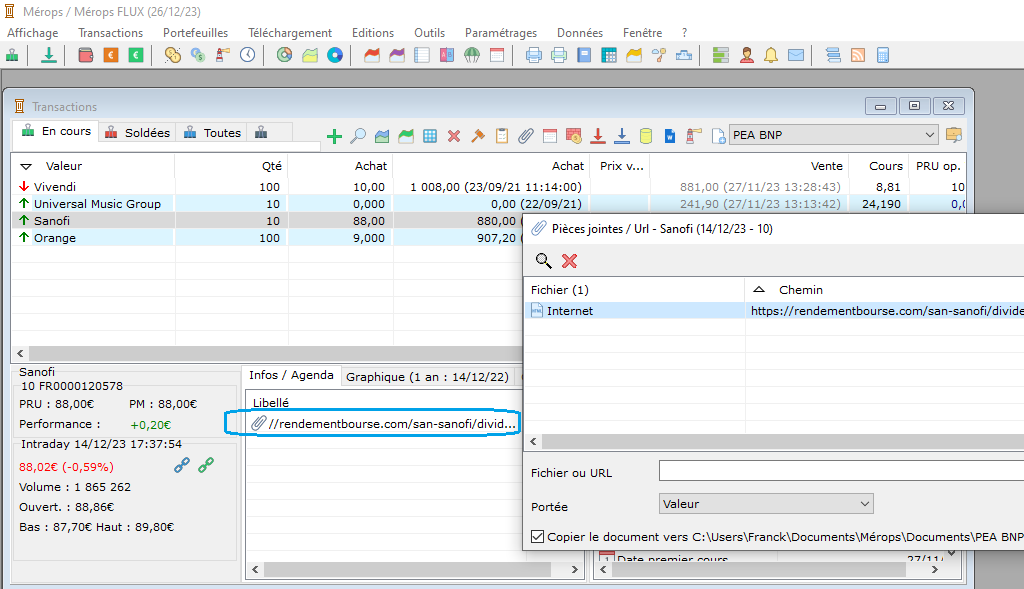
Task: Open the Portefeuilles menu
Action: [x=195, y=33]
